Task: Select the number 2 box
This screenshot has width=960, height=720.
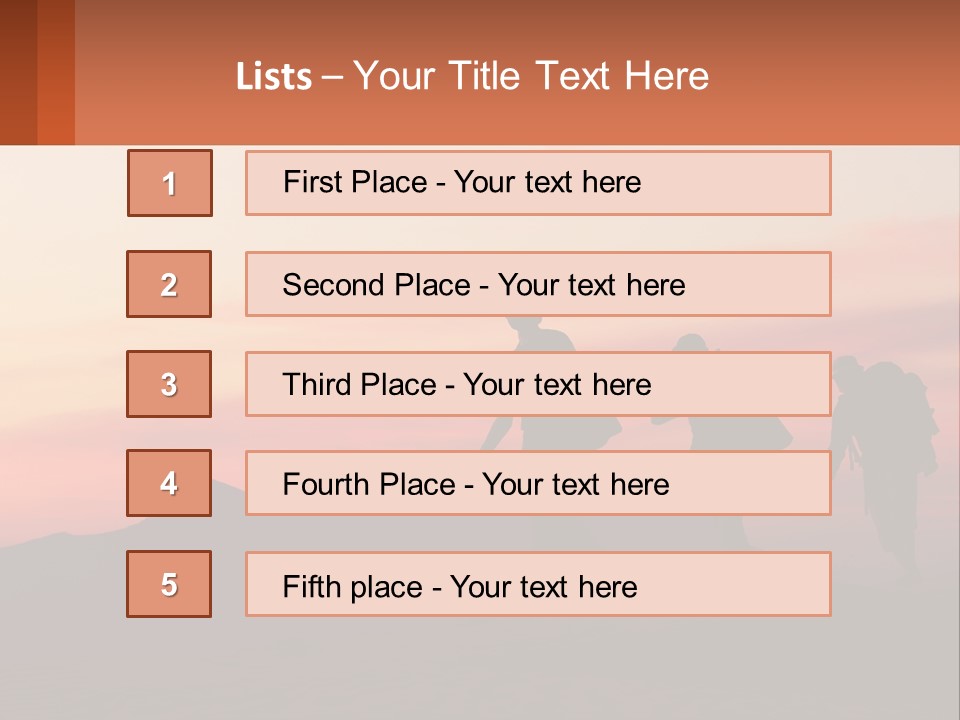Action: 169,284
